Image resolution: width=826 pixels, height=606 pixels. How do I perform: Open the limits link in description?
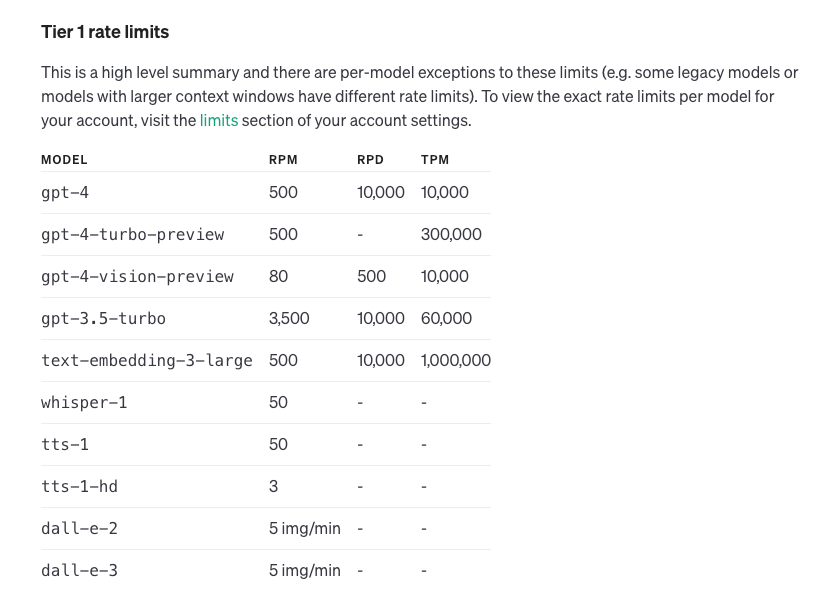tap(219, 120)
